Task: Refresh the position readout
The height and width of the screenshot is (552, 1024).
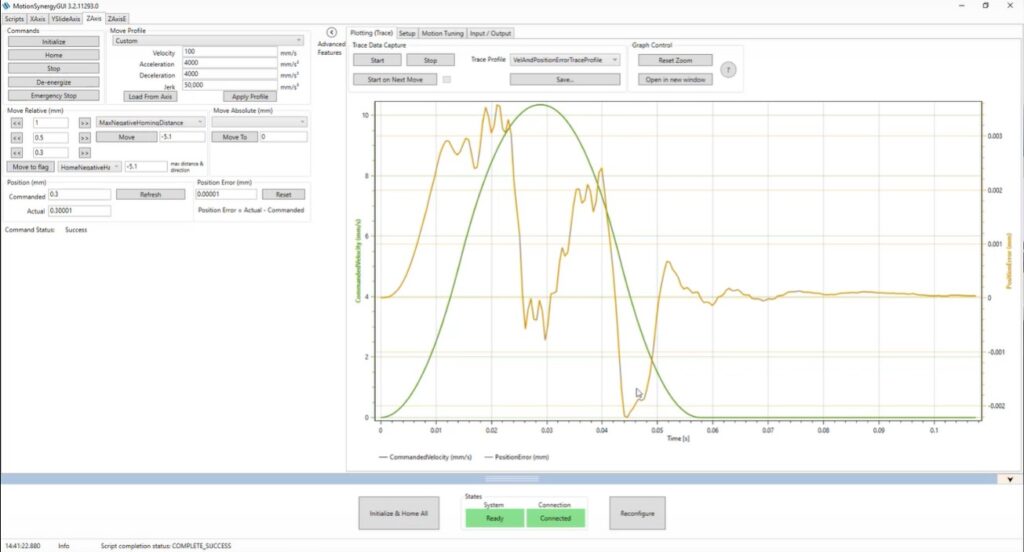Action: pyautogui.click(x=150, y=195)
